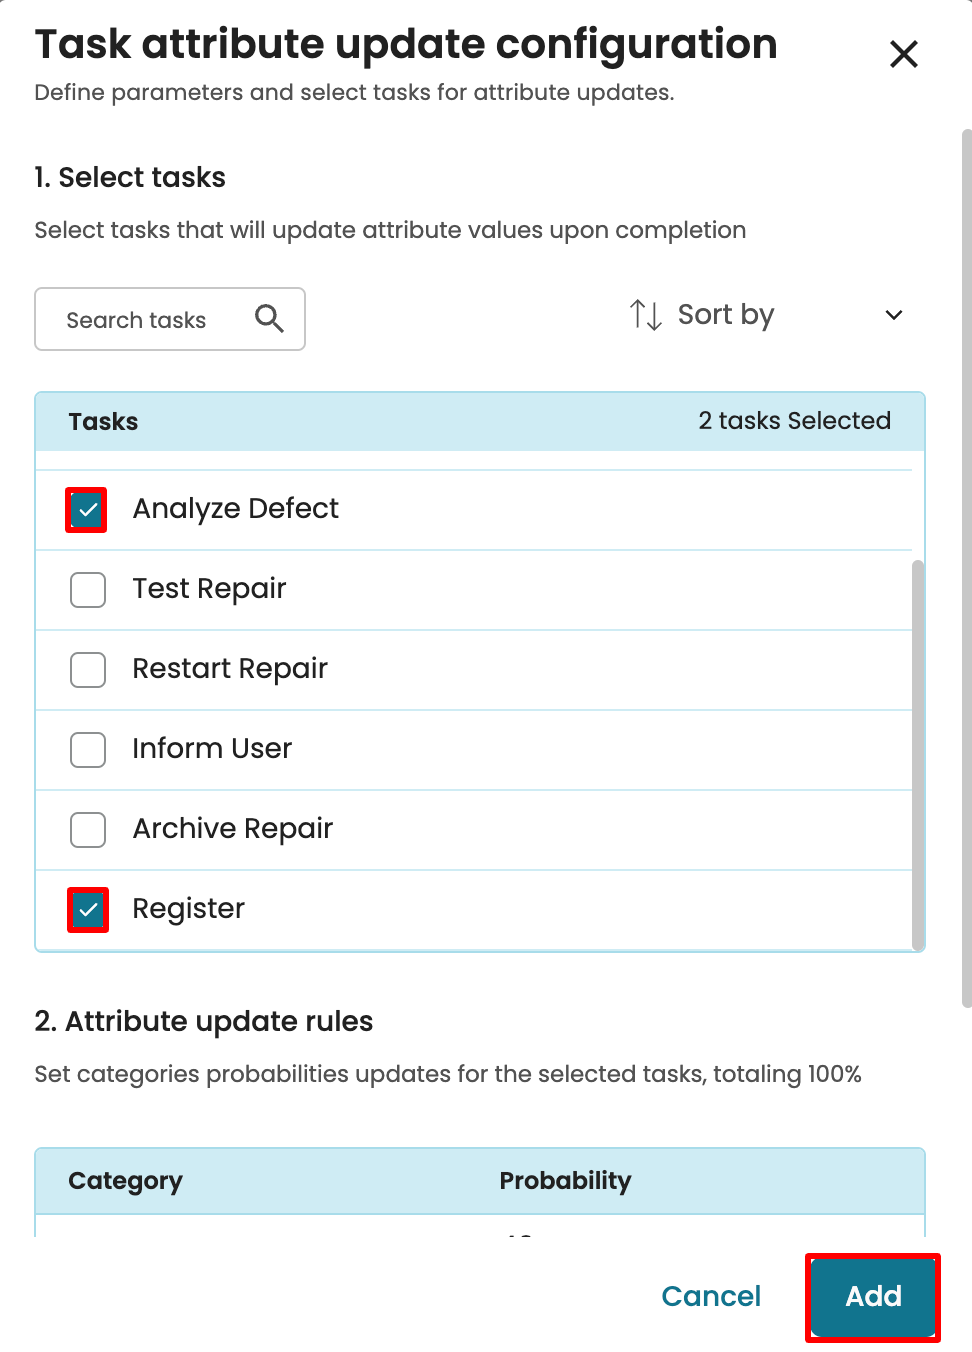Click the tasks list vertical scrollbar
The height and width of the screenshot is (1352, 972).
(917, 750)
